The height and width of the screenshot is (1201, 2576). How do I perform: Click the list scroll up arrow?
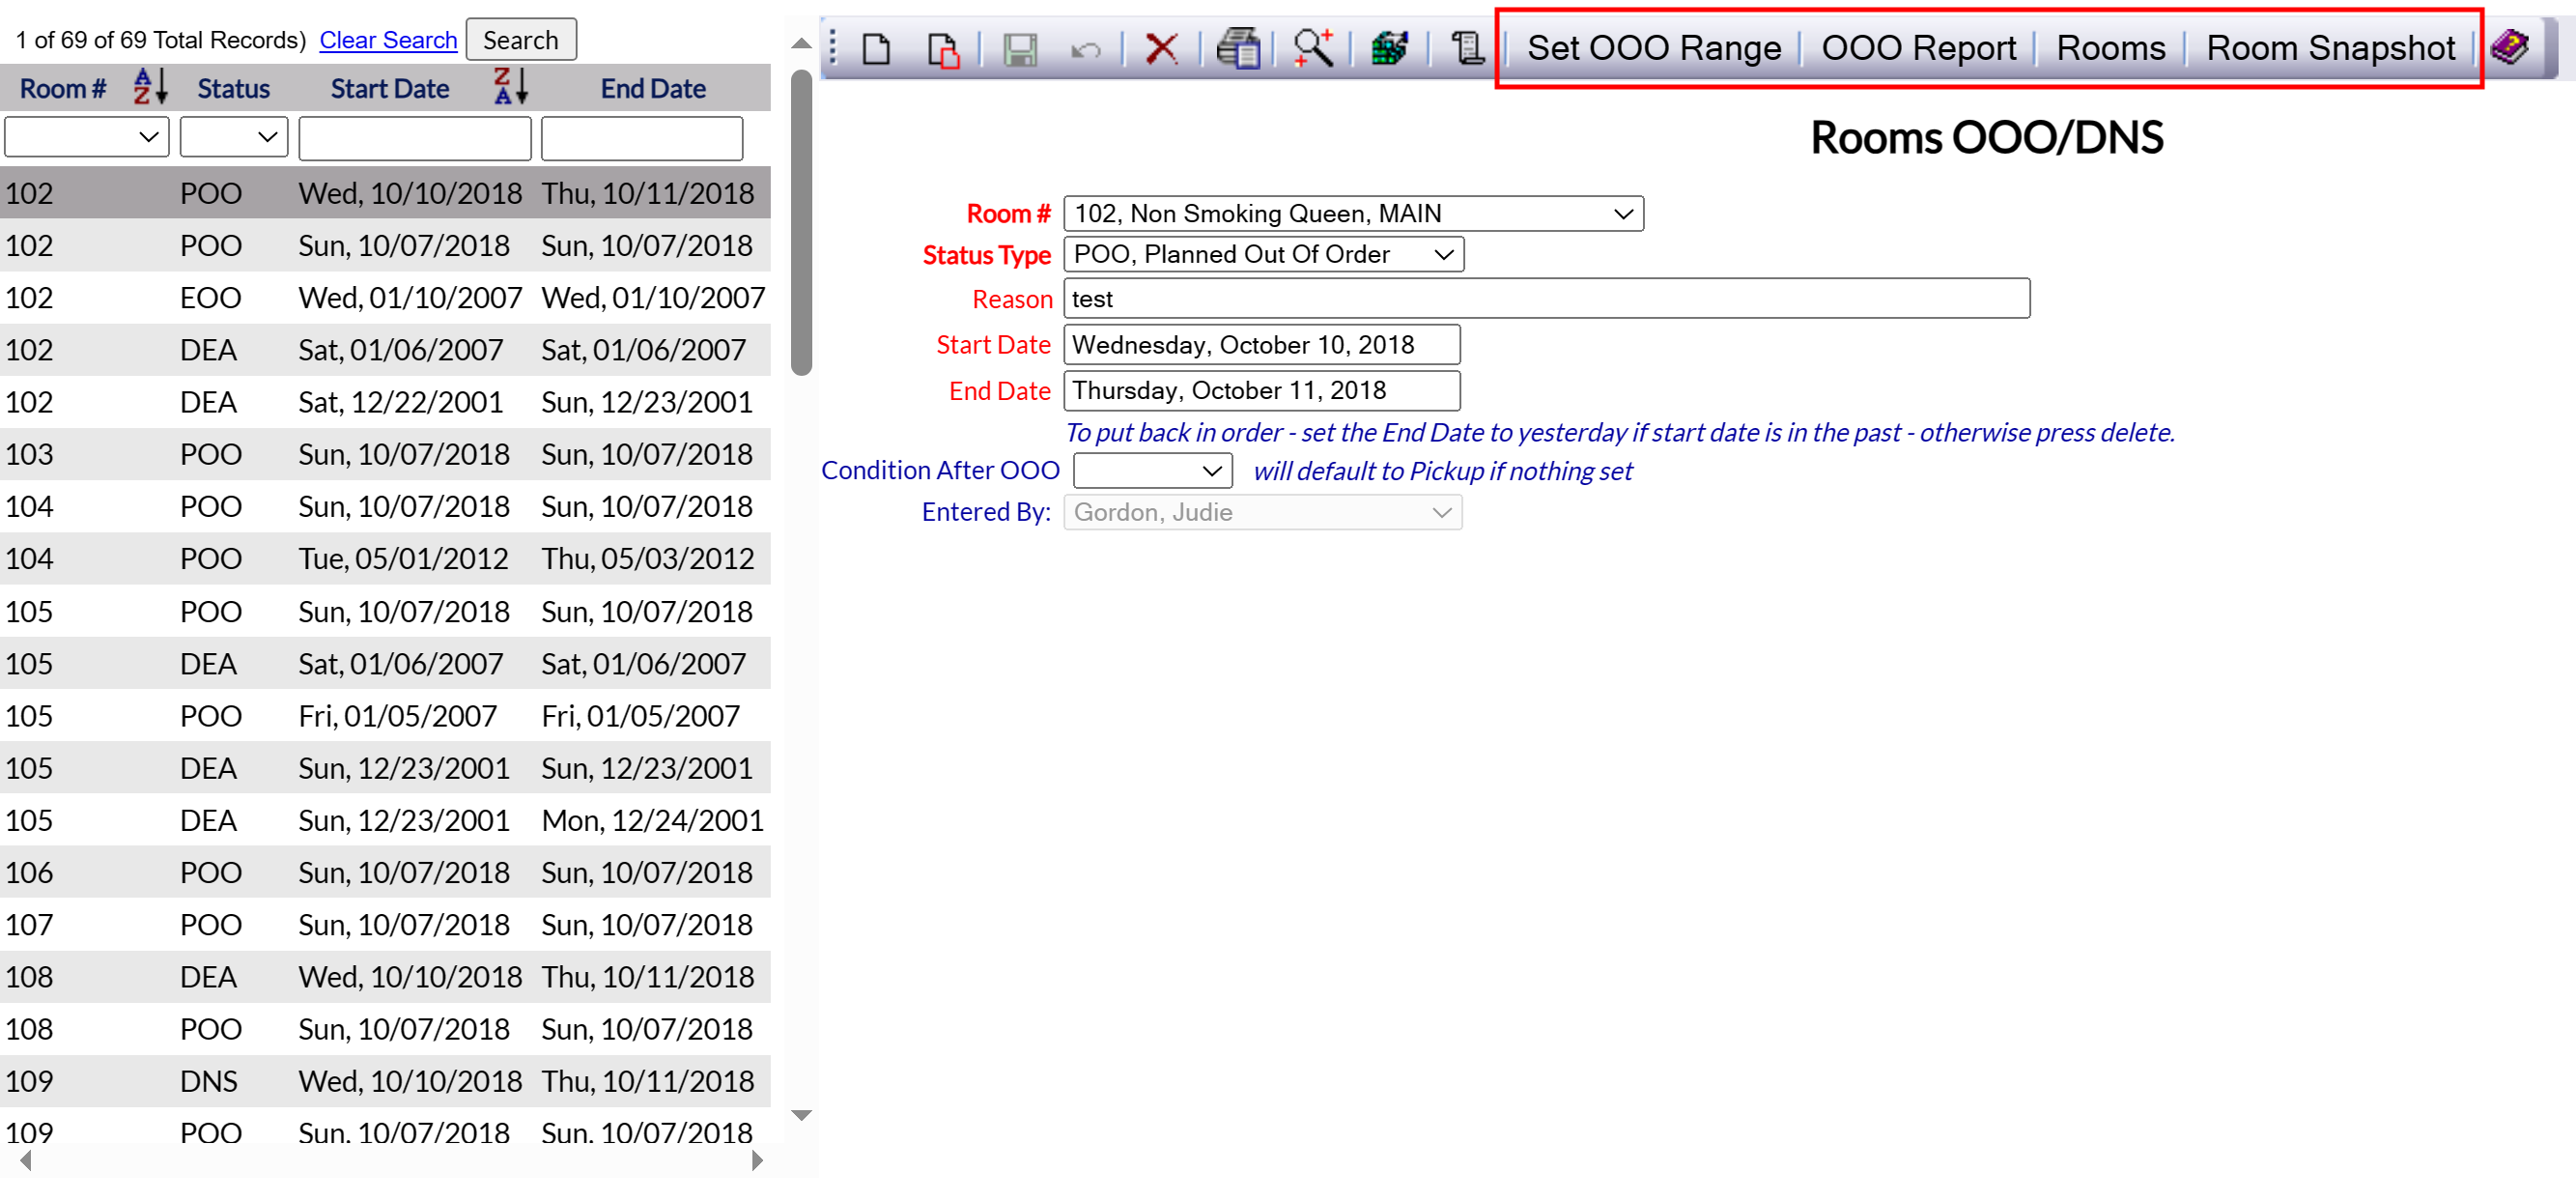pyautogui.click(x=800, y=43)
